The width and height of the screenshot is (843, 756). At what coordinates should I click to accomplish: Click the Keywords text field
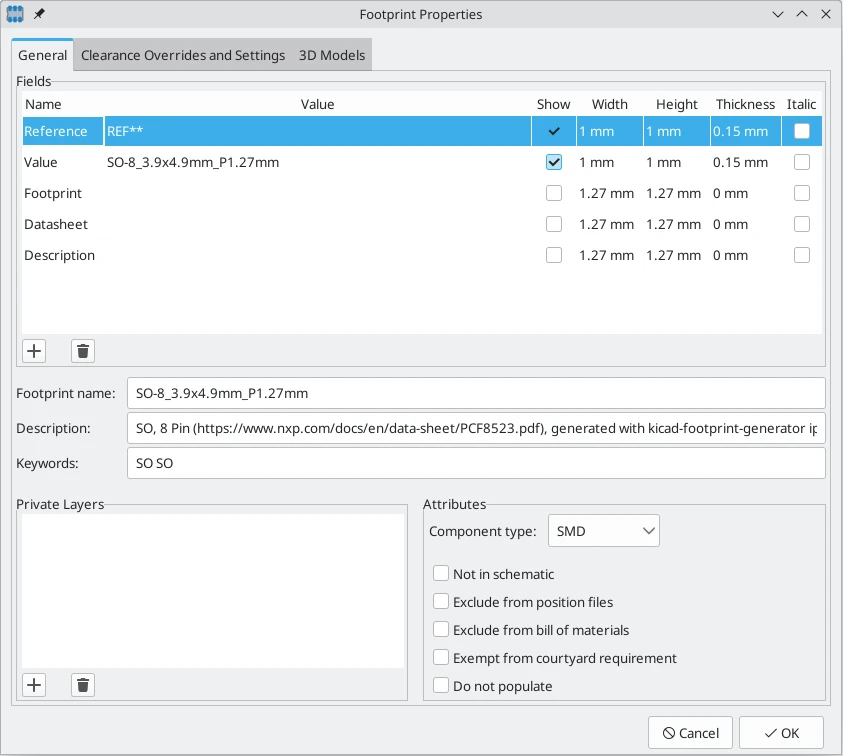click(475, 463)
